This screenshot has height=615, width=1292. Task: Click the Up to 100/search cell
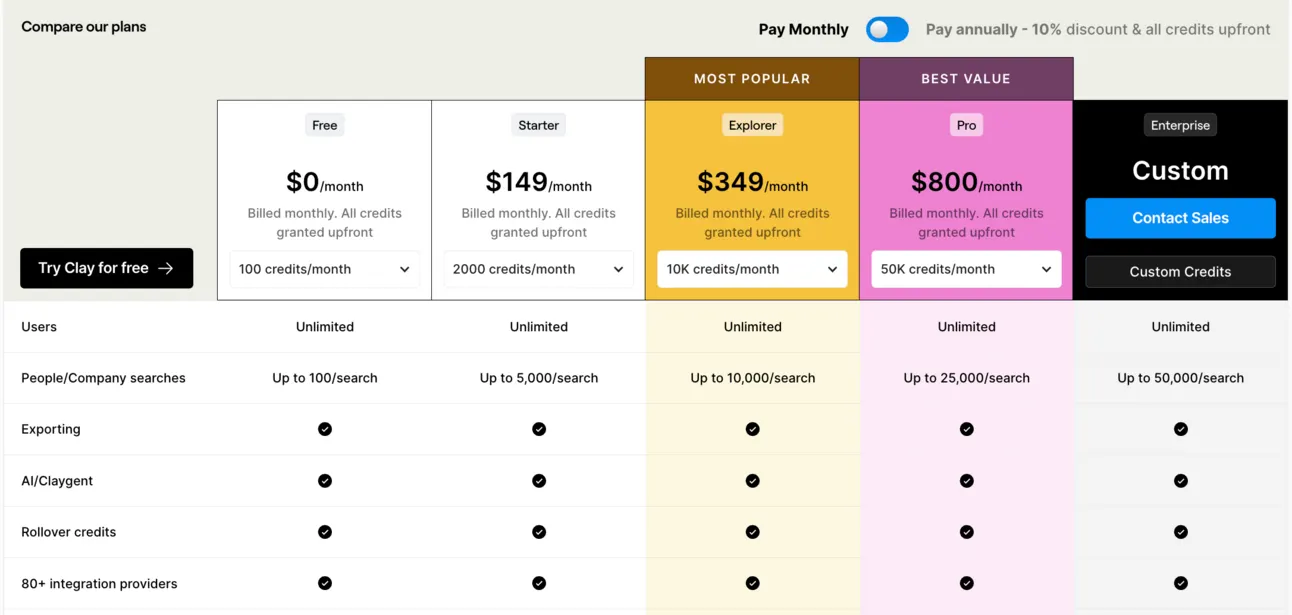click(x=325, y=378)
